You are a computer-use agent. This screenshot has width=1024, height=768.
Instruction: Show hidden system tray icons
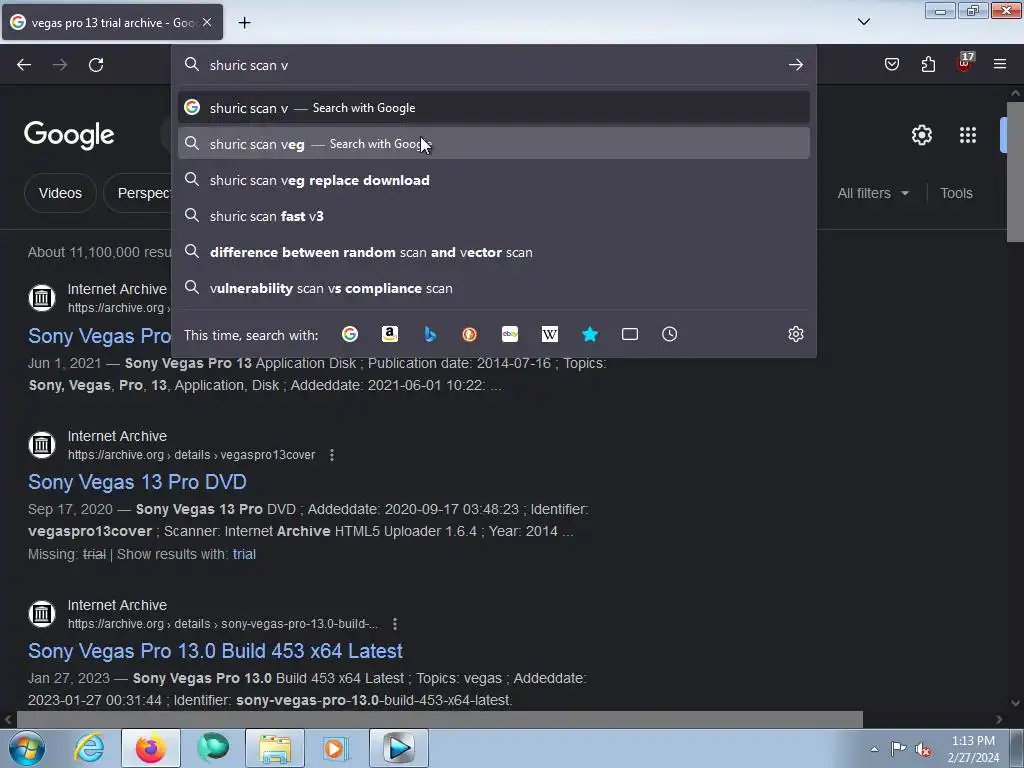point(874,749)
